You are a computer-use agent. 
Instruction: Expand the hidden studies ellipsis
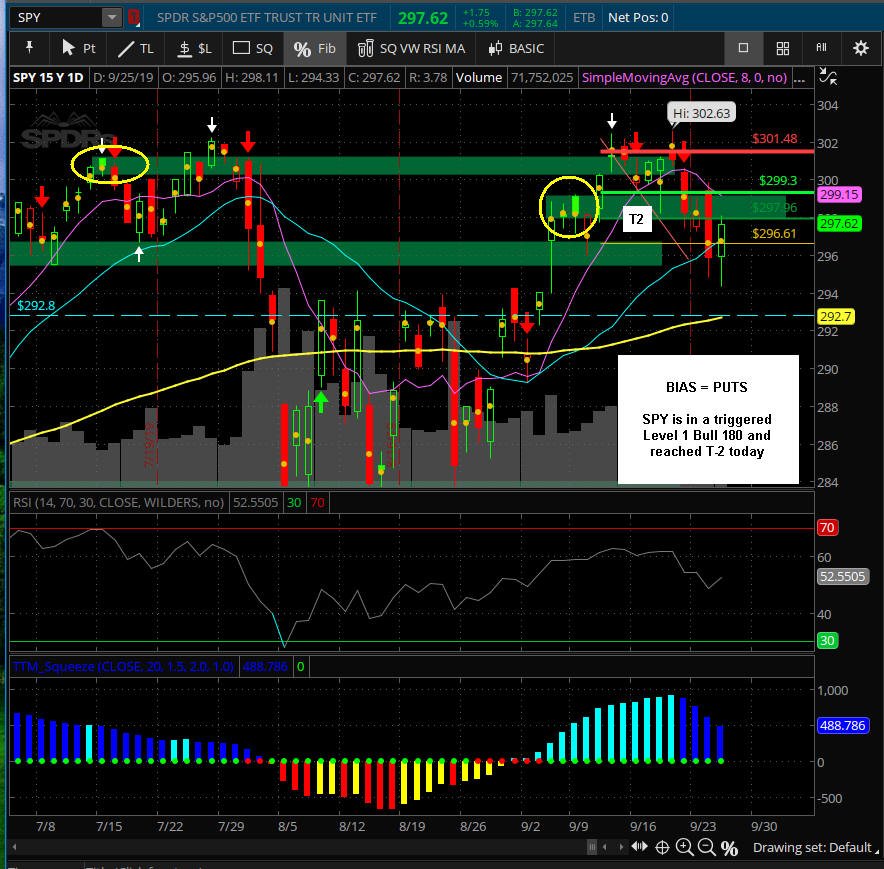click(x=799, y=78)
